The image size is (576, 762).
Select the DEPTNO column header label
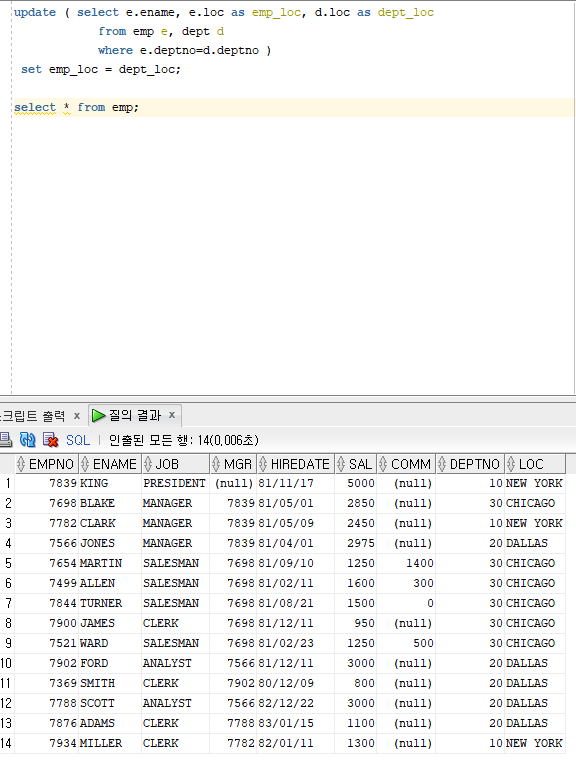[474, 465]
